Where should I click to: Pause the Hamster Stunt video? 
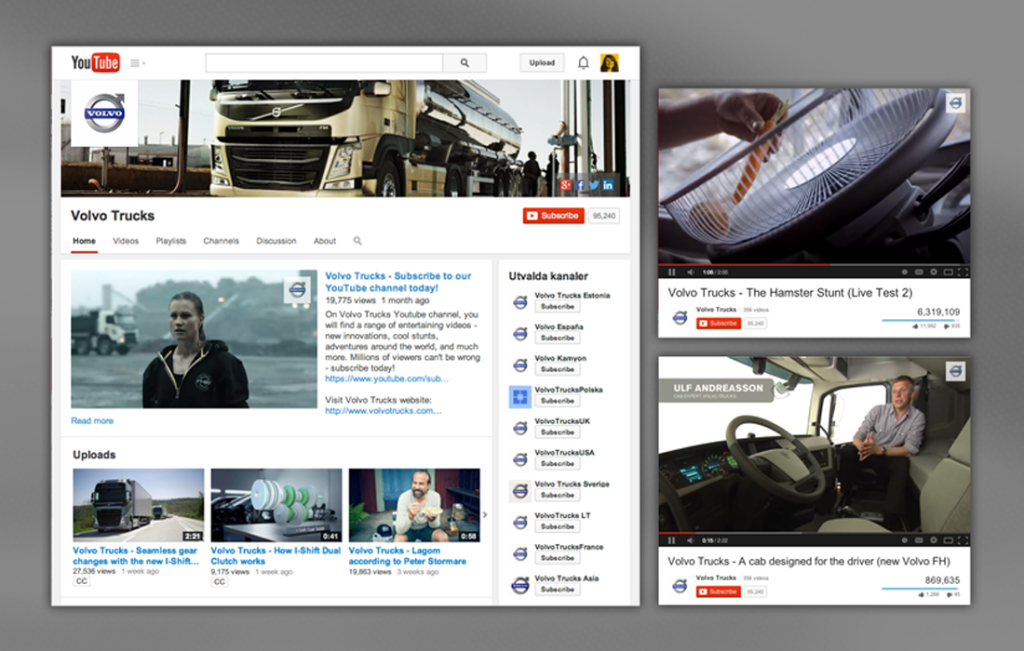[x=671, y=272]
